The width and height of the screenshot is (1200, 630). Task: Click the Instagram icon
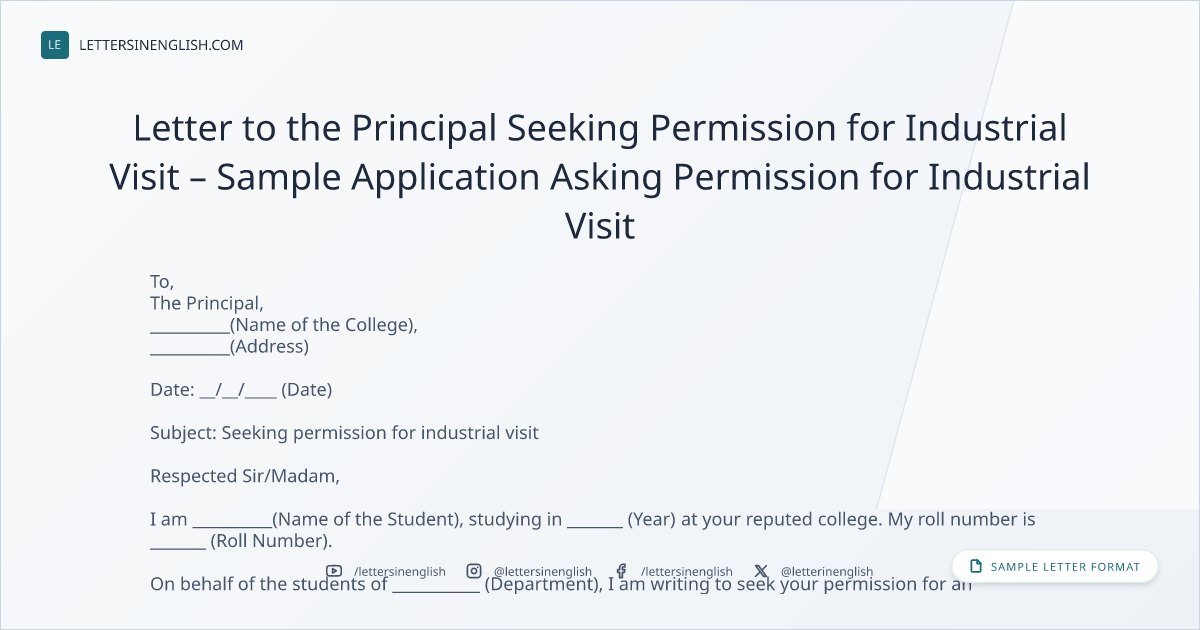tap(474, 571)
